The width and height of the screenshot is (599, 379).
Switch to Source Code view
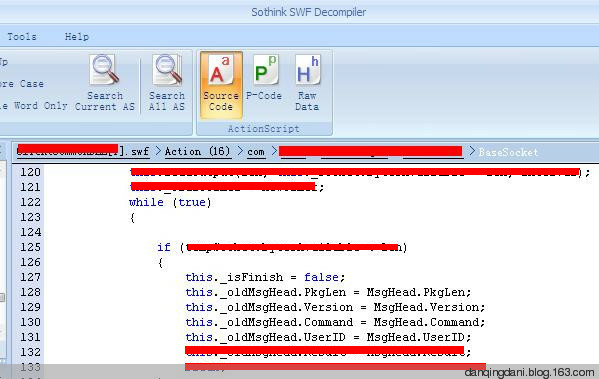click(x=221, y=84)
